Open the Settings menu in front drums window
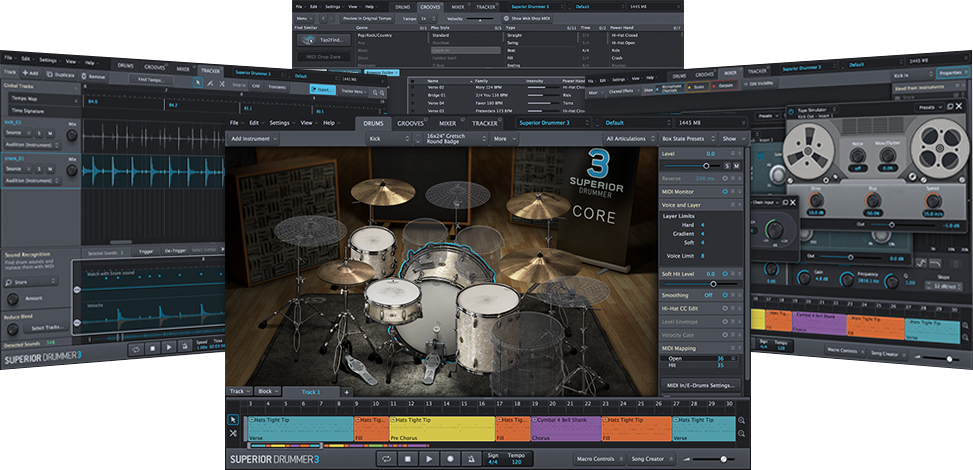The height and width of the screenshot is (470, 973). (280, 123)
